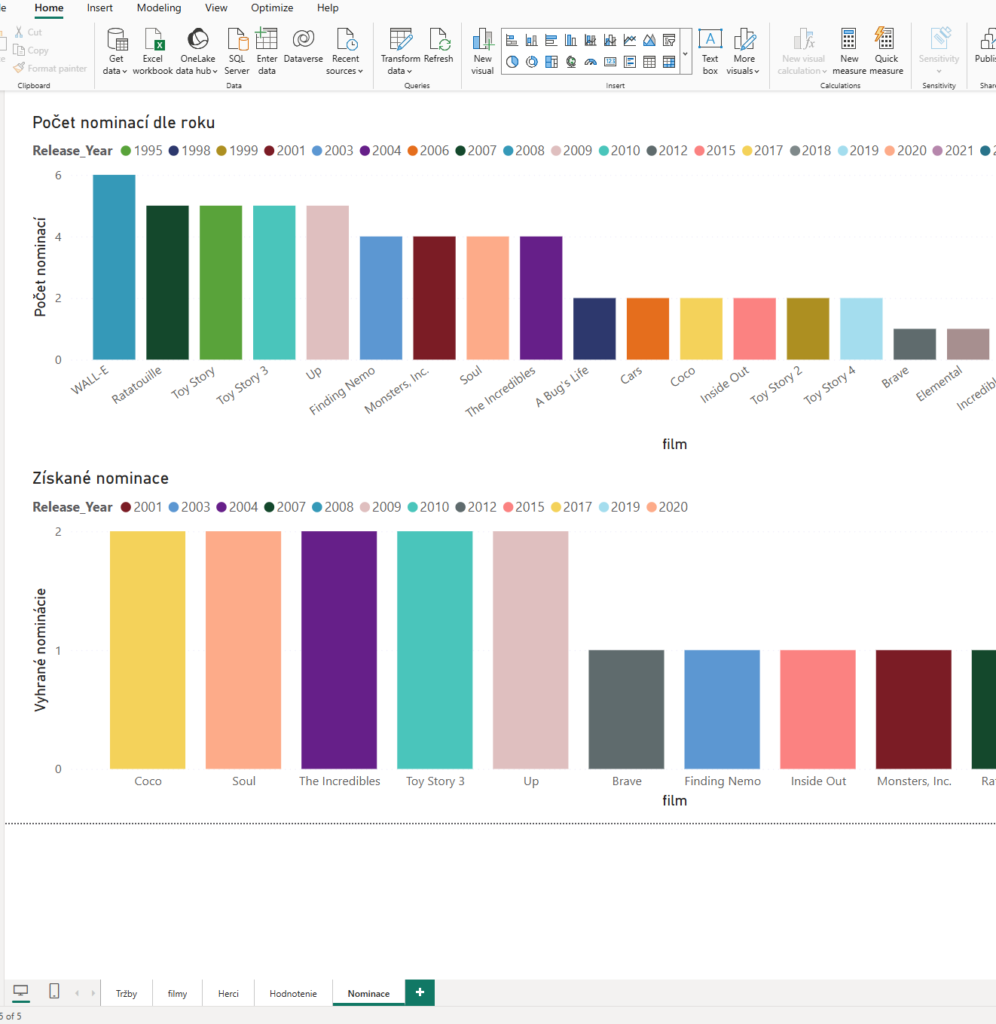
Task: Click the Soul bar in bottom chart
Action: (244, 650)
